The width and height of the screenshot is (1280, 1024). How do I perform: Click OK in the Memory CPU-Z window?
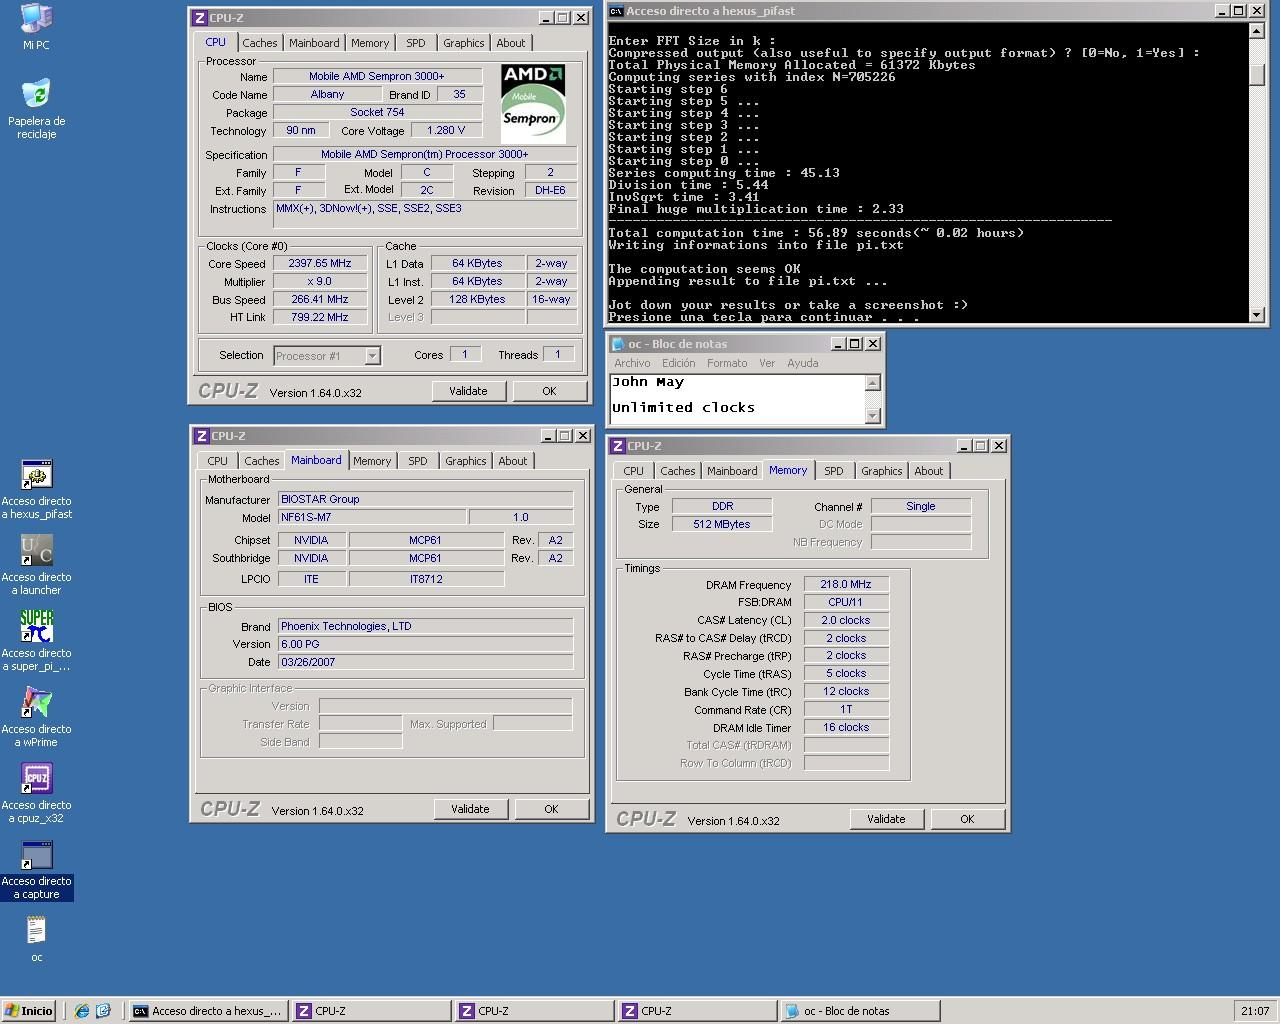click(967, 819)
